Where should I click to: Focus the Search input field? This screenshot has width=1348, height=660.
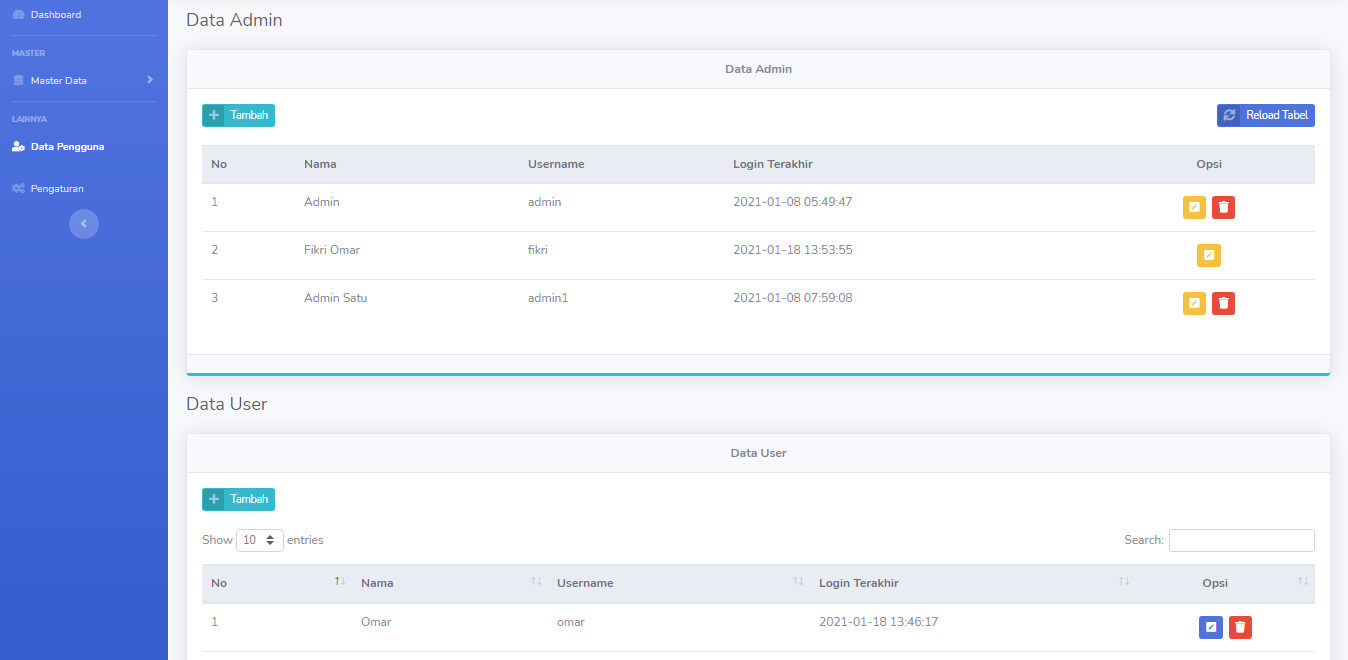pos(1241,540)
